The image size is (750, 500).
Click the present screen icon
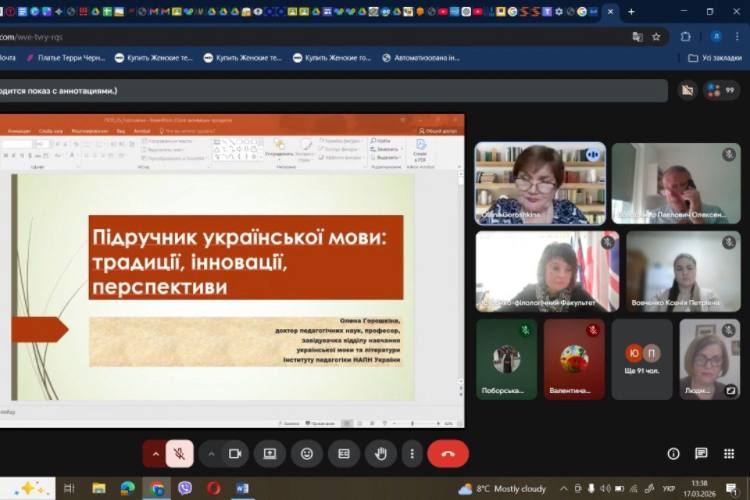click(269, 453)
